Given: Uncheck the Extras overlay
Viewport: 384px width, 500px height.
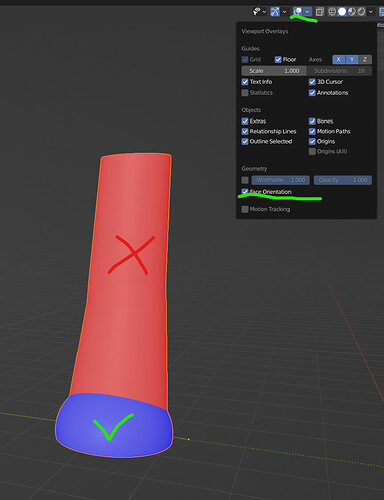Looking at the screenshot, I should coord(245,121).
